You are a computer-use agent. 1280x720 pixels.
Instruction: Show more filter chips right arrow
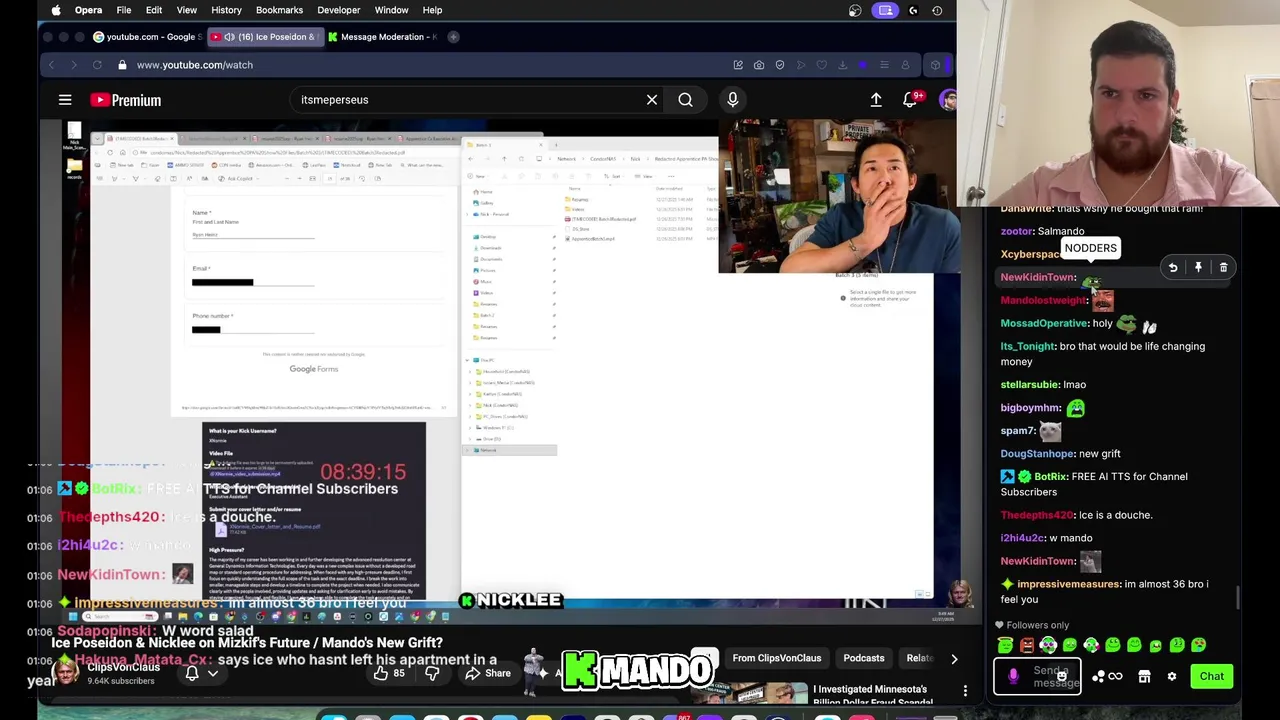pos(954,659)
